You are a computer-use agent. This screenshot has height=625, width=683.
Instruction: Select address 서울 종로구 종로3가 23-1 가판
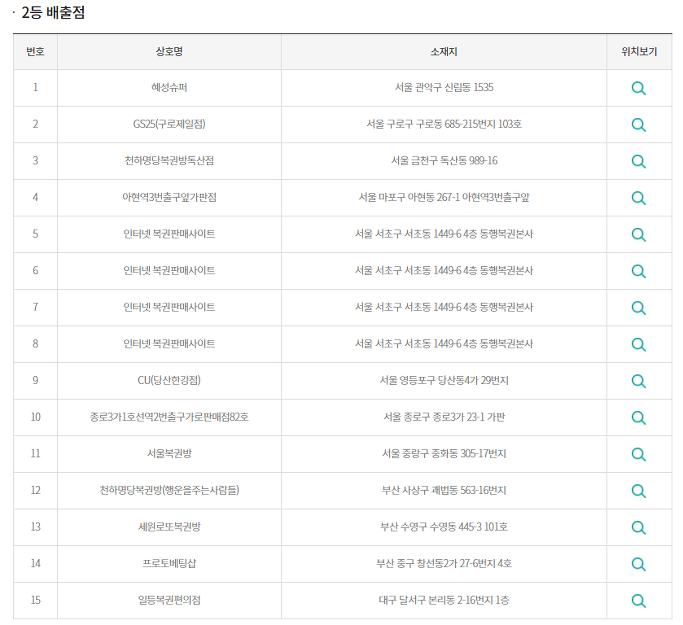[444, 417]
